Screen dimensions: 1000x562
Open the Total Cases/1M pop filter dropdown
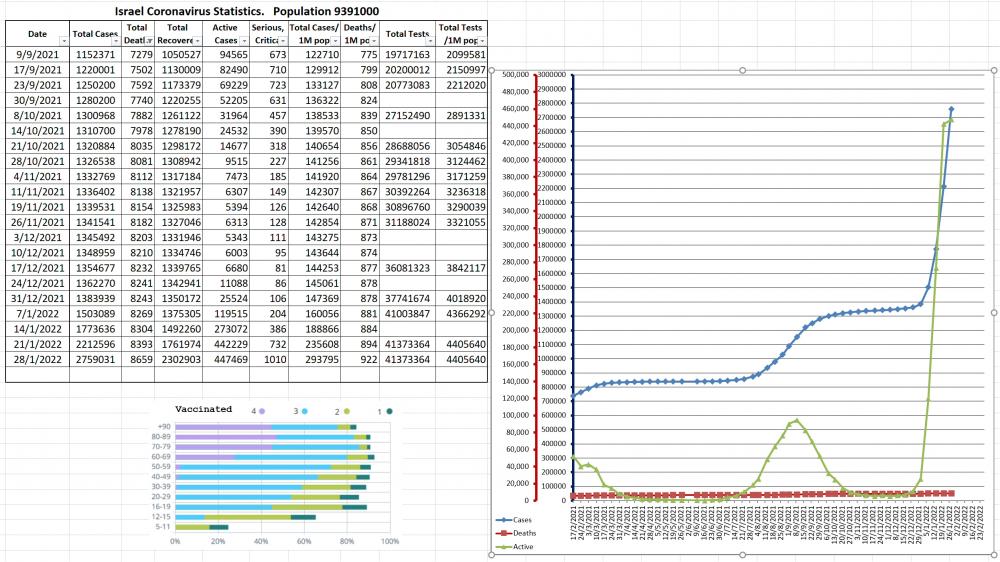tap(335, 41)
